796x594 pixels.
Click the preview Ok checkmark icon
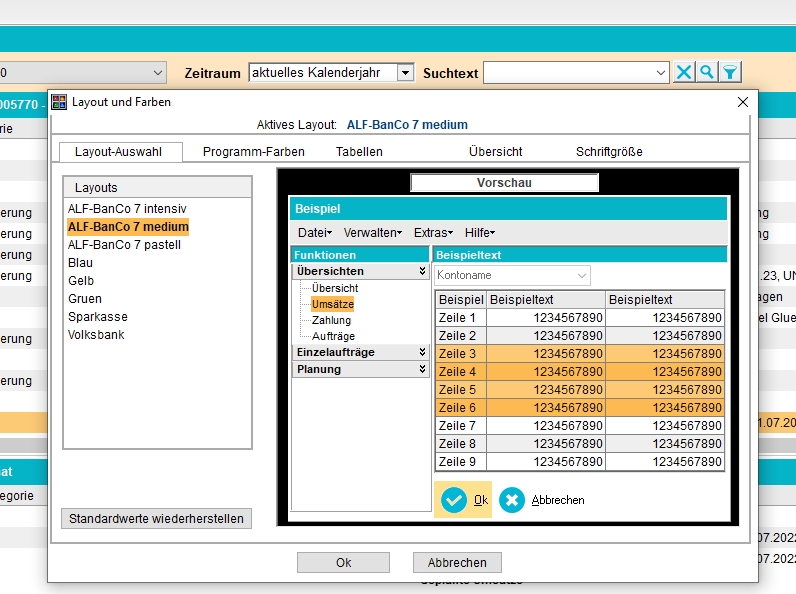[x=453, y=500]
